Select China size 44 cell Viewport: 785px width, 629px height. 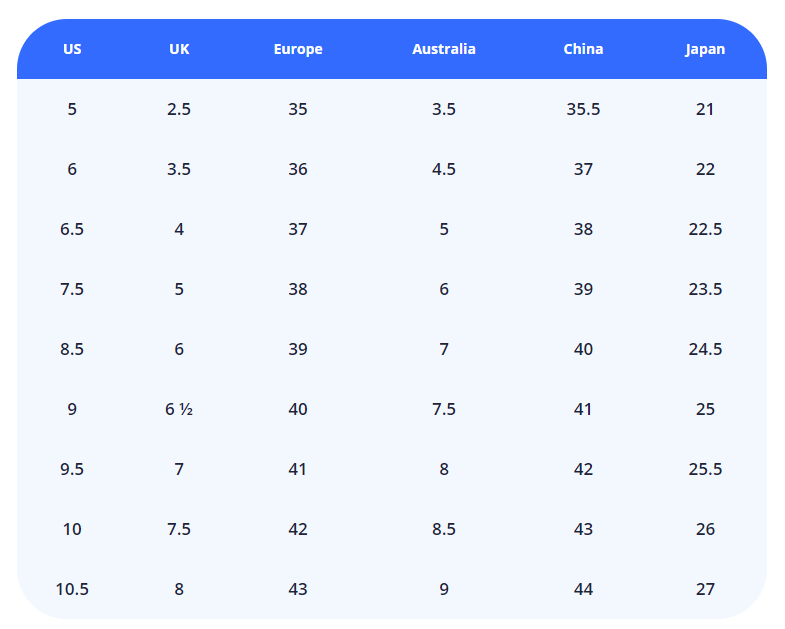583,589
